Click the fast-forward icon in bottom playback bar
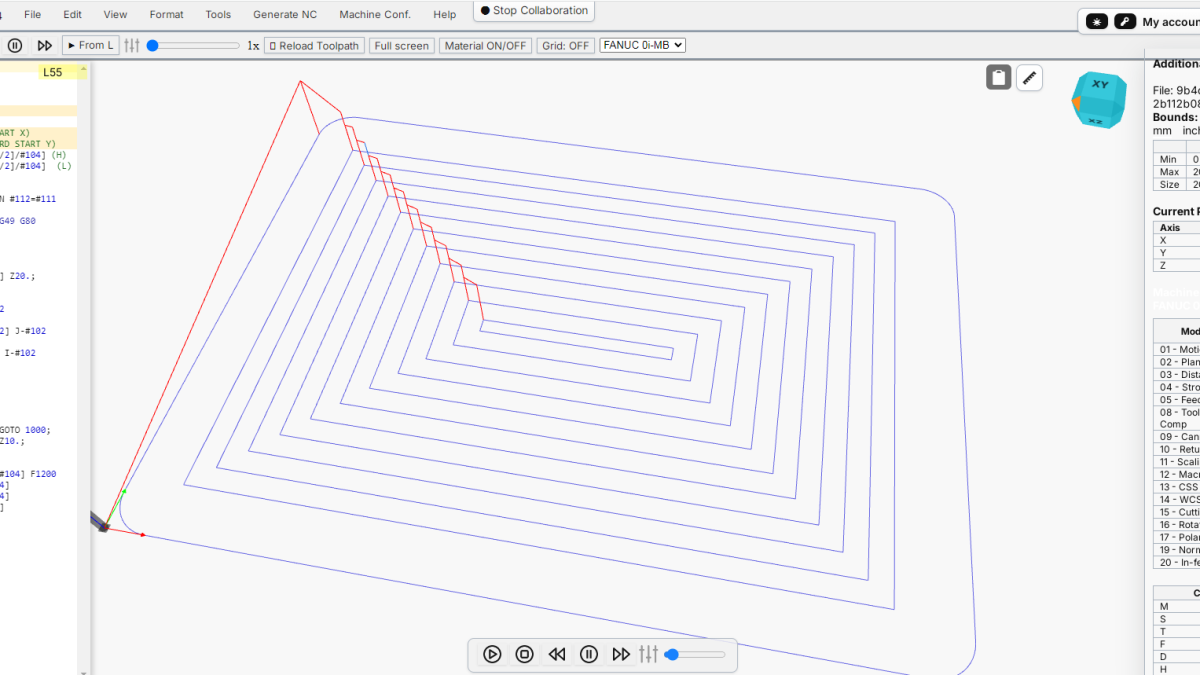The image size is (1200, 675). pyautogui.click(x=621, y=654)
